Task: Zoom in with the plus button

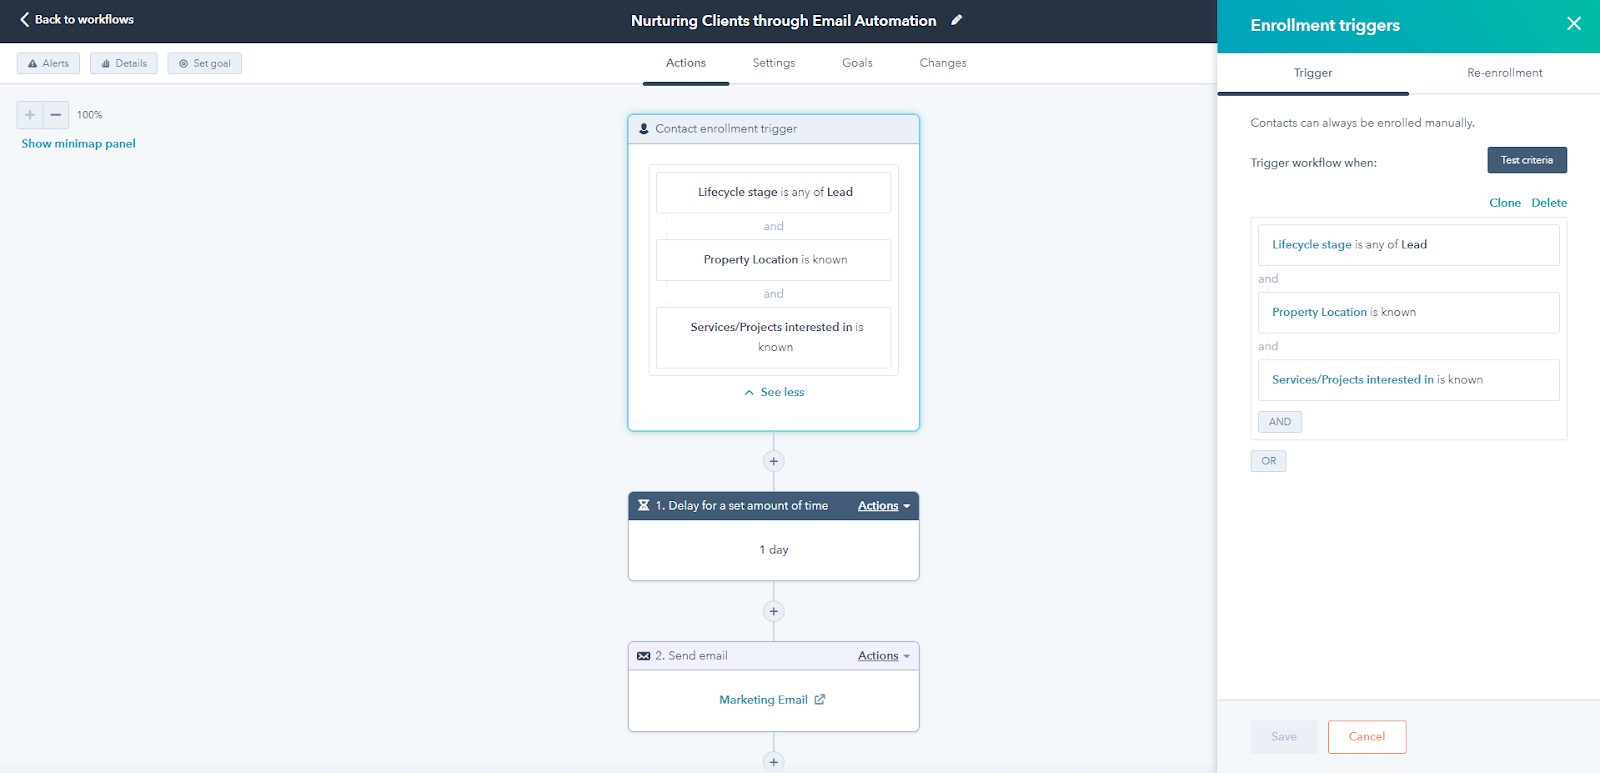Action: [x=30, y=115]
